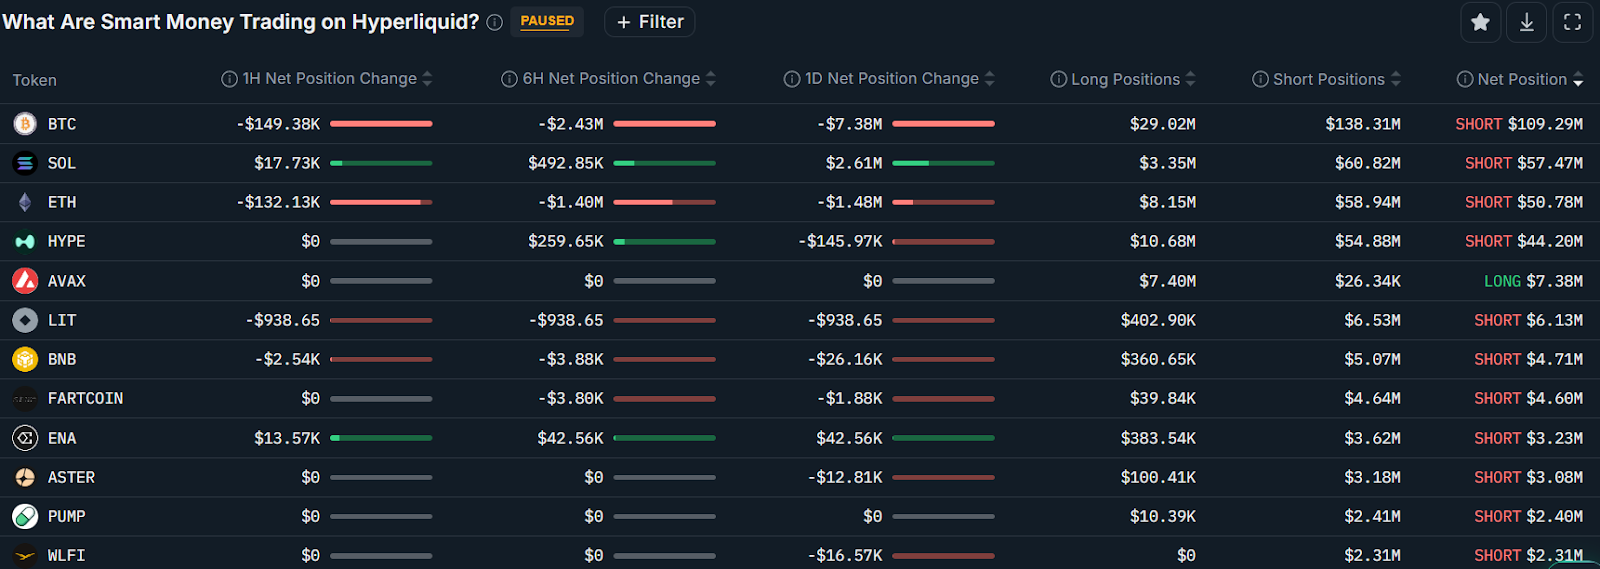1600x569 pixels.
Task: Sort by 1D Net Position Change
Action: (x=990, y=78)
